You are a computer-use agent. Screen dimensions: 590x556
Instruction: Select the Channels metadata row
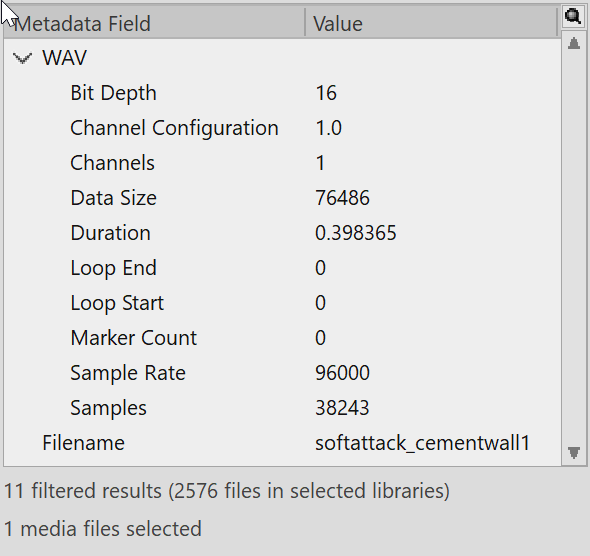click(x=282, y=163)
